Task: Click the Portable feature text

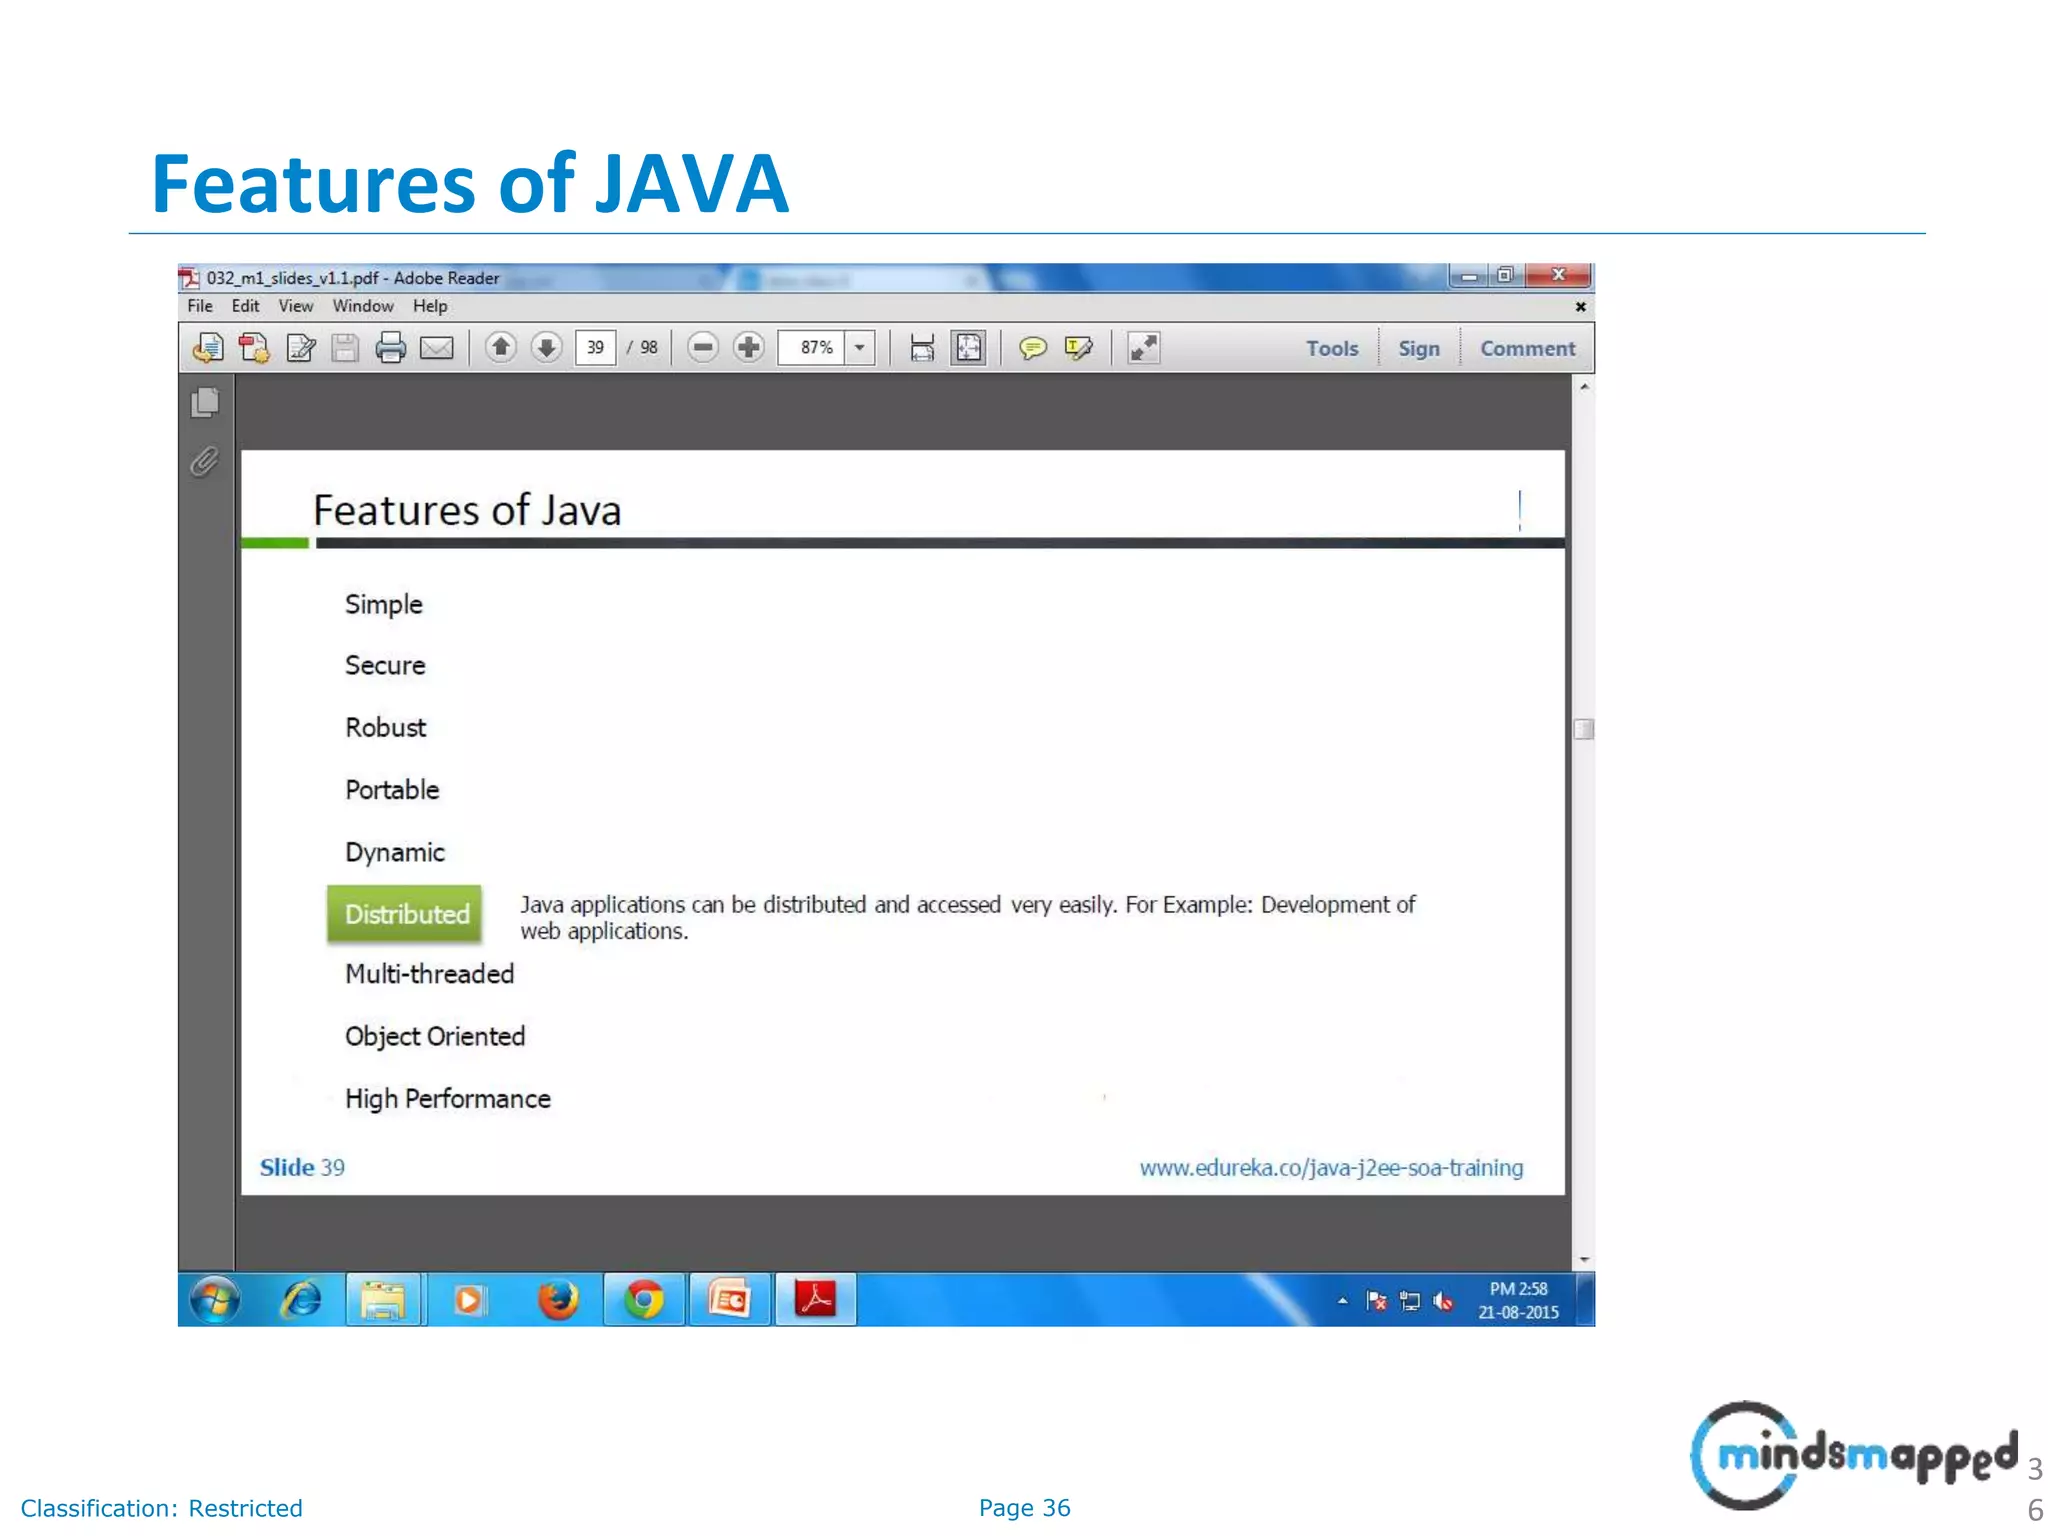Action: pos(392,790)
